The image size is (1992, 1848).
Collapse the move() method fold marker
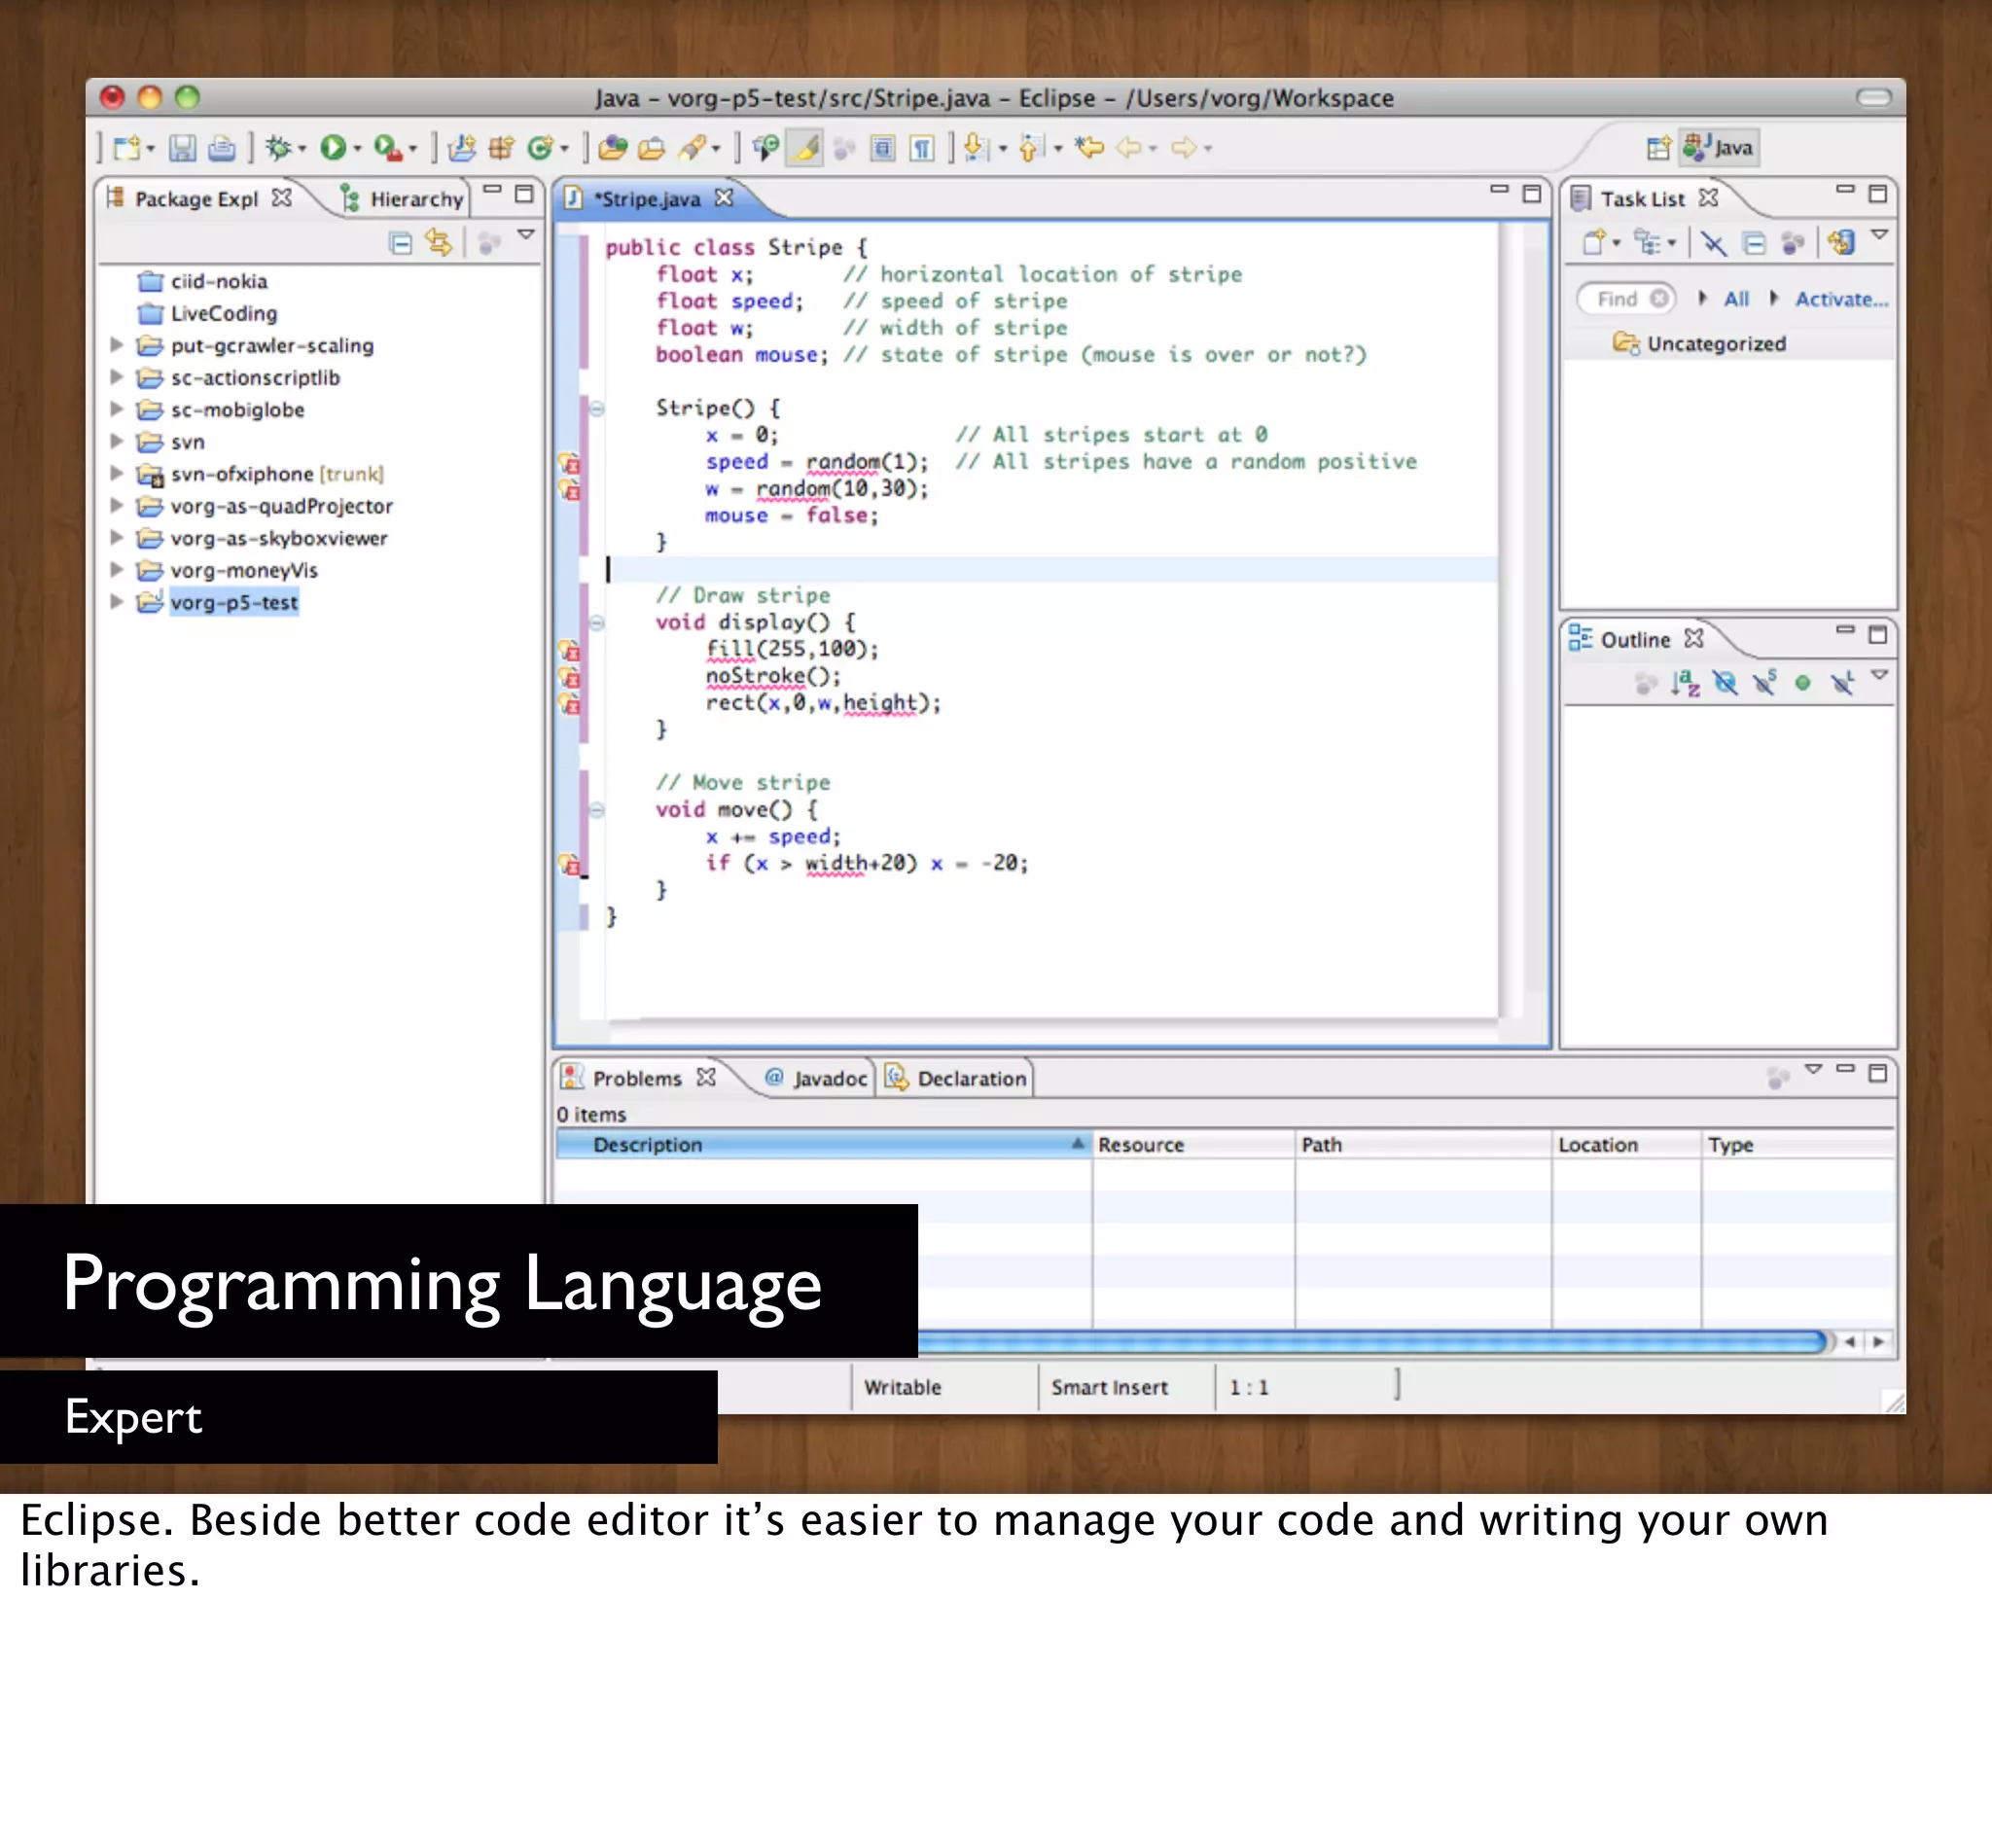(x=597, y=810)
